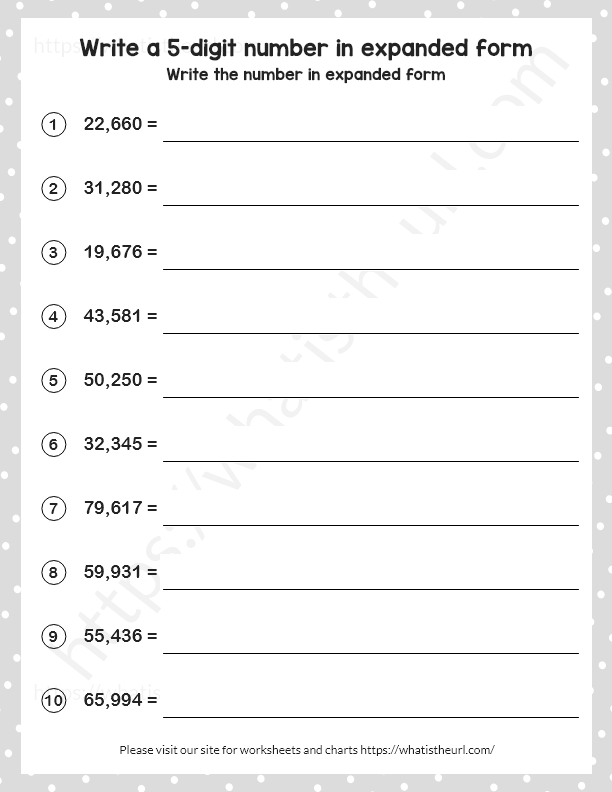612x792 pixels.
Task: Select the circled number 5 marker
Action: 53,380
